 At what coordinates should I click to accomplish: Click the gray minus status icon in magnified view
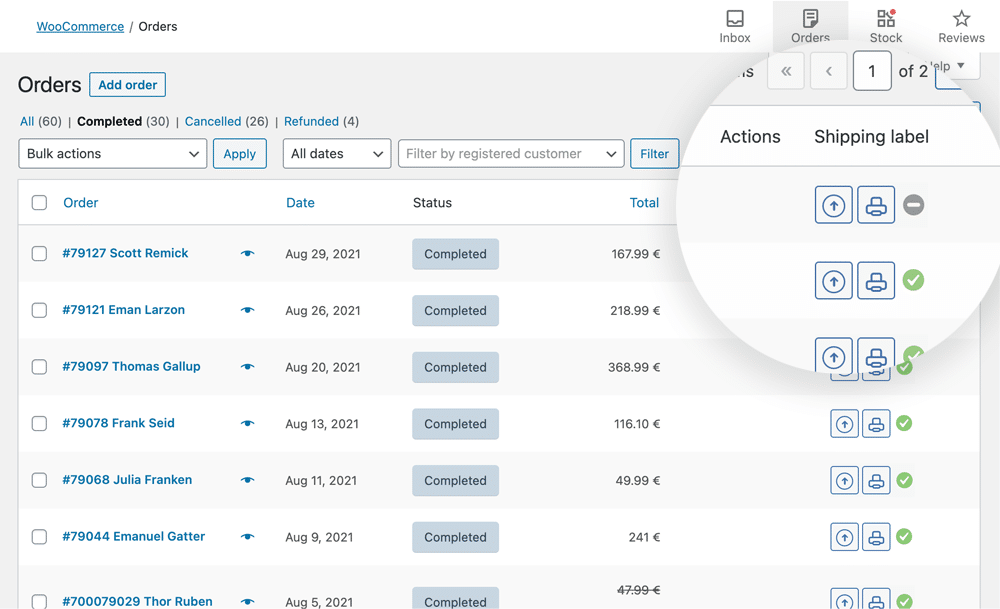click(x=913, y=205)
